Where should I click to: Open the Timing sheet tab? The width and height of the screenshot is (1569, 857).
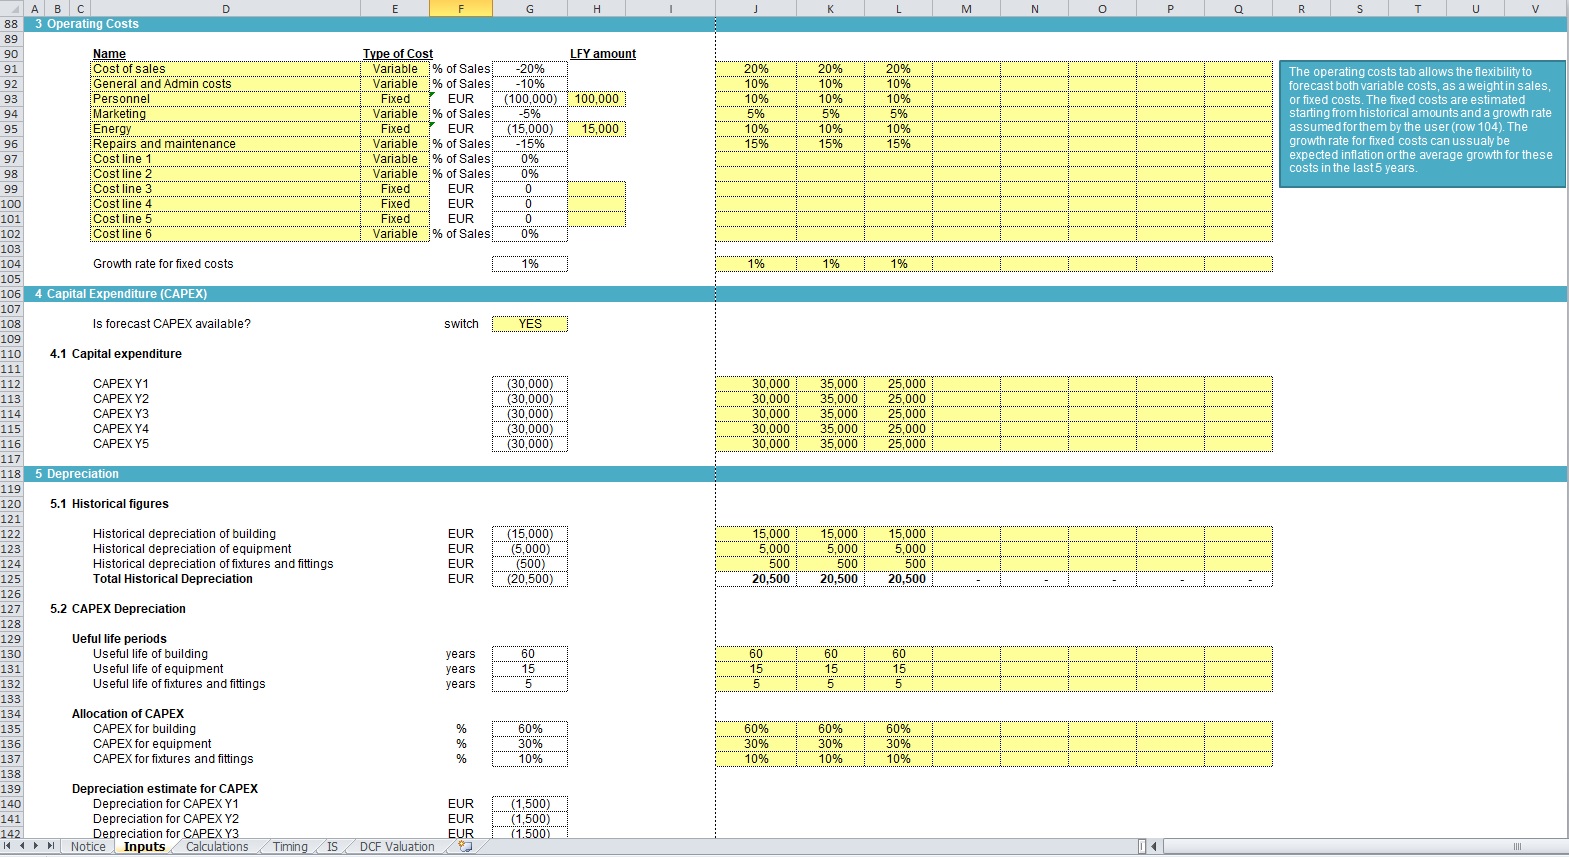point(290,847)
